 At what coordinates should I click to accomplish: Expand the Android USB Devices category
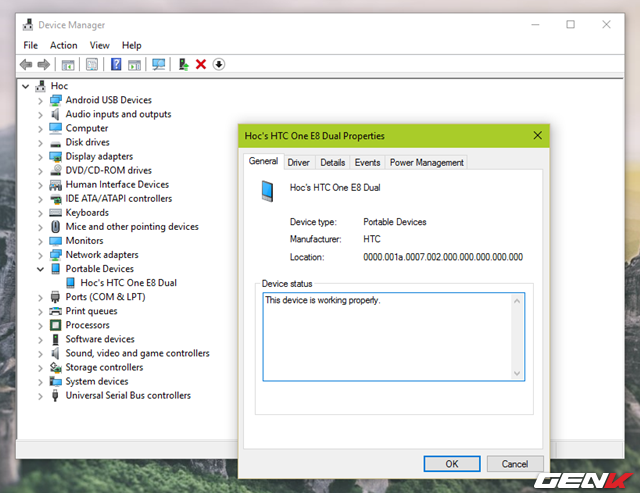click(x=40, y=101)
